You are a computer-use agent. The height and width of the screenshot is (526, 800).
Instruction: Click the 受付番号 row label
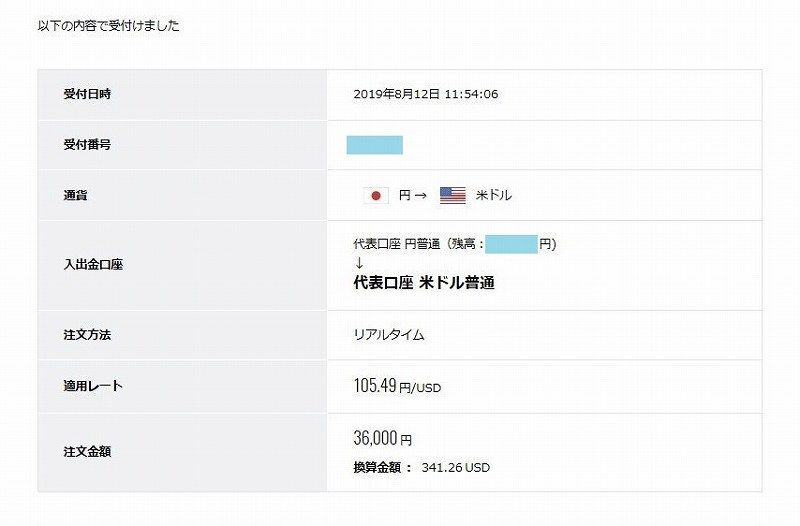87,145
